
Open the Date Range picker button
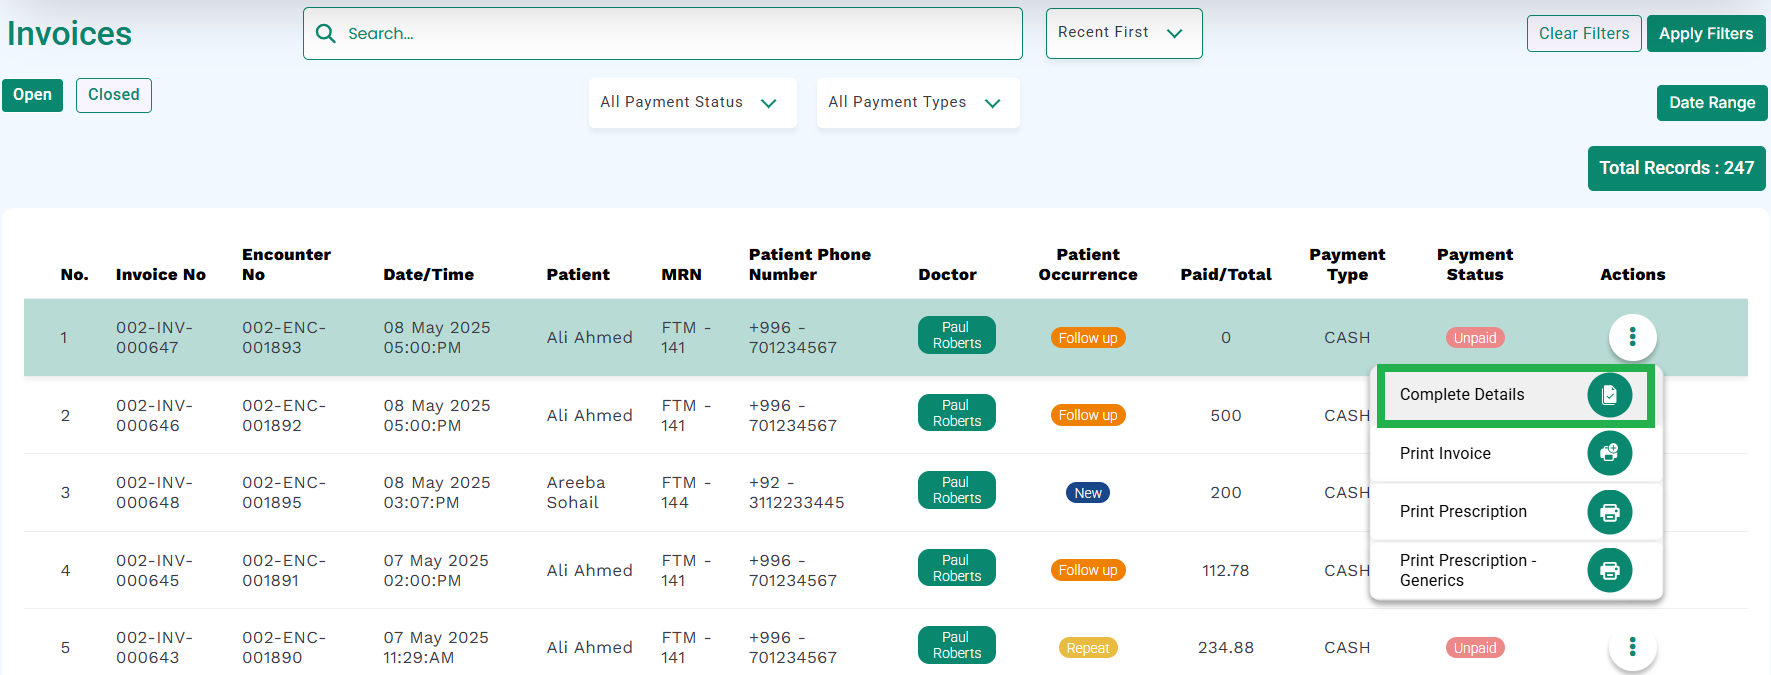[x=1712, y=102]
